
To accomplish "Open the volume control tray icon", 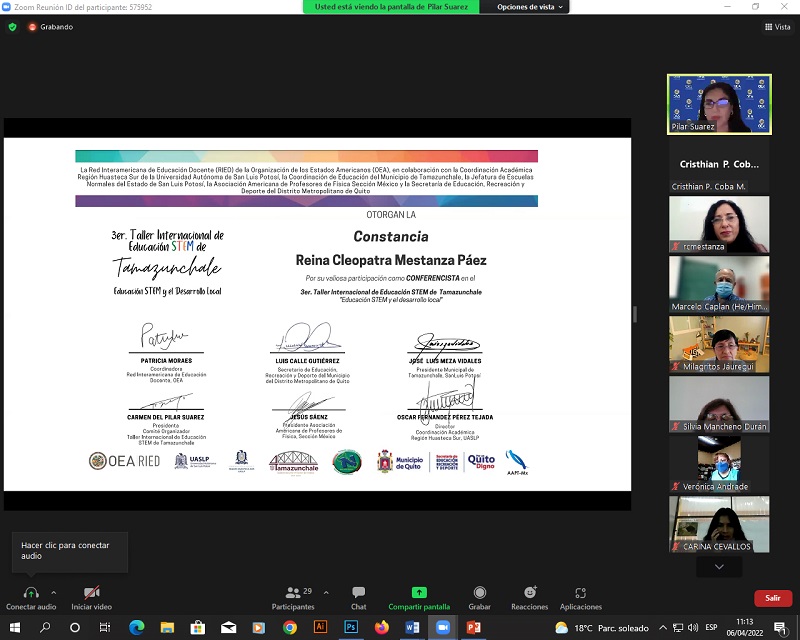I will click(693, 628).
